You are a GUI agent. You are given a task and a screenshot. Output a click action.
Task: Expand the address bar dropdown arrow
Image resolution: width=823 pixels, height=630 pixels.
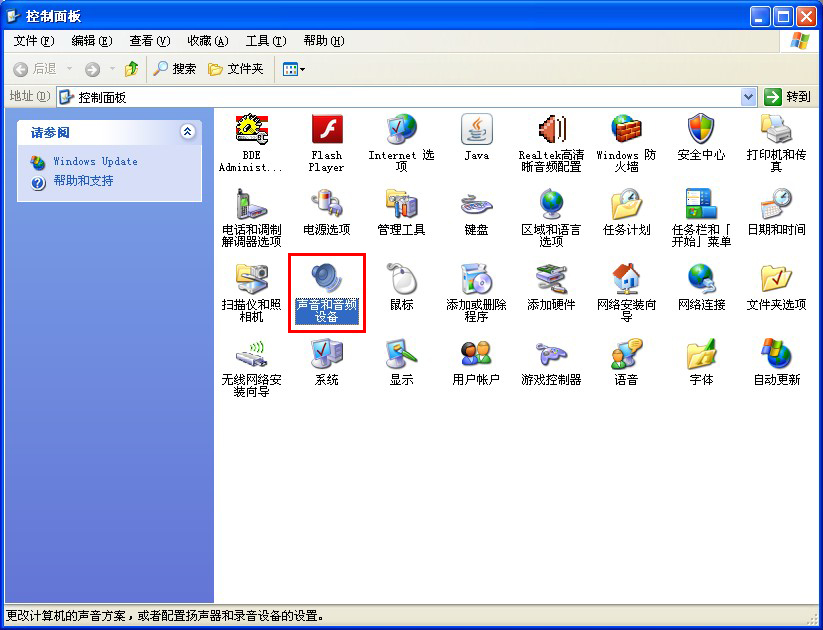click(748, 97)
